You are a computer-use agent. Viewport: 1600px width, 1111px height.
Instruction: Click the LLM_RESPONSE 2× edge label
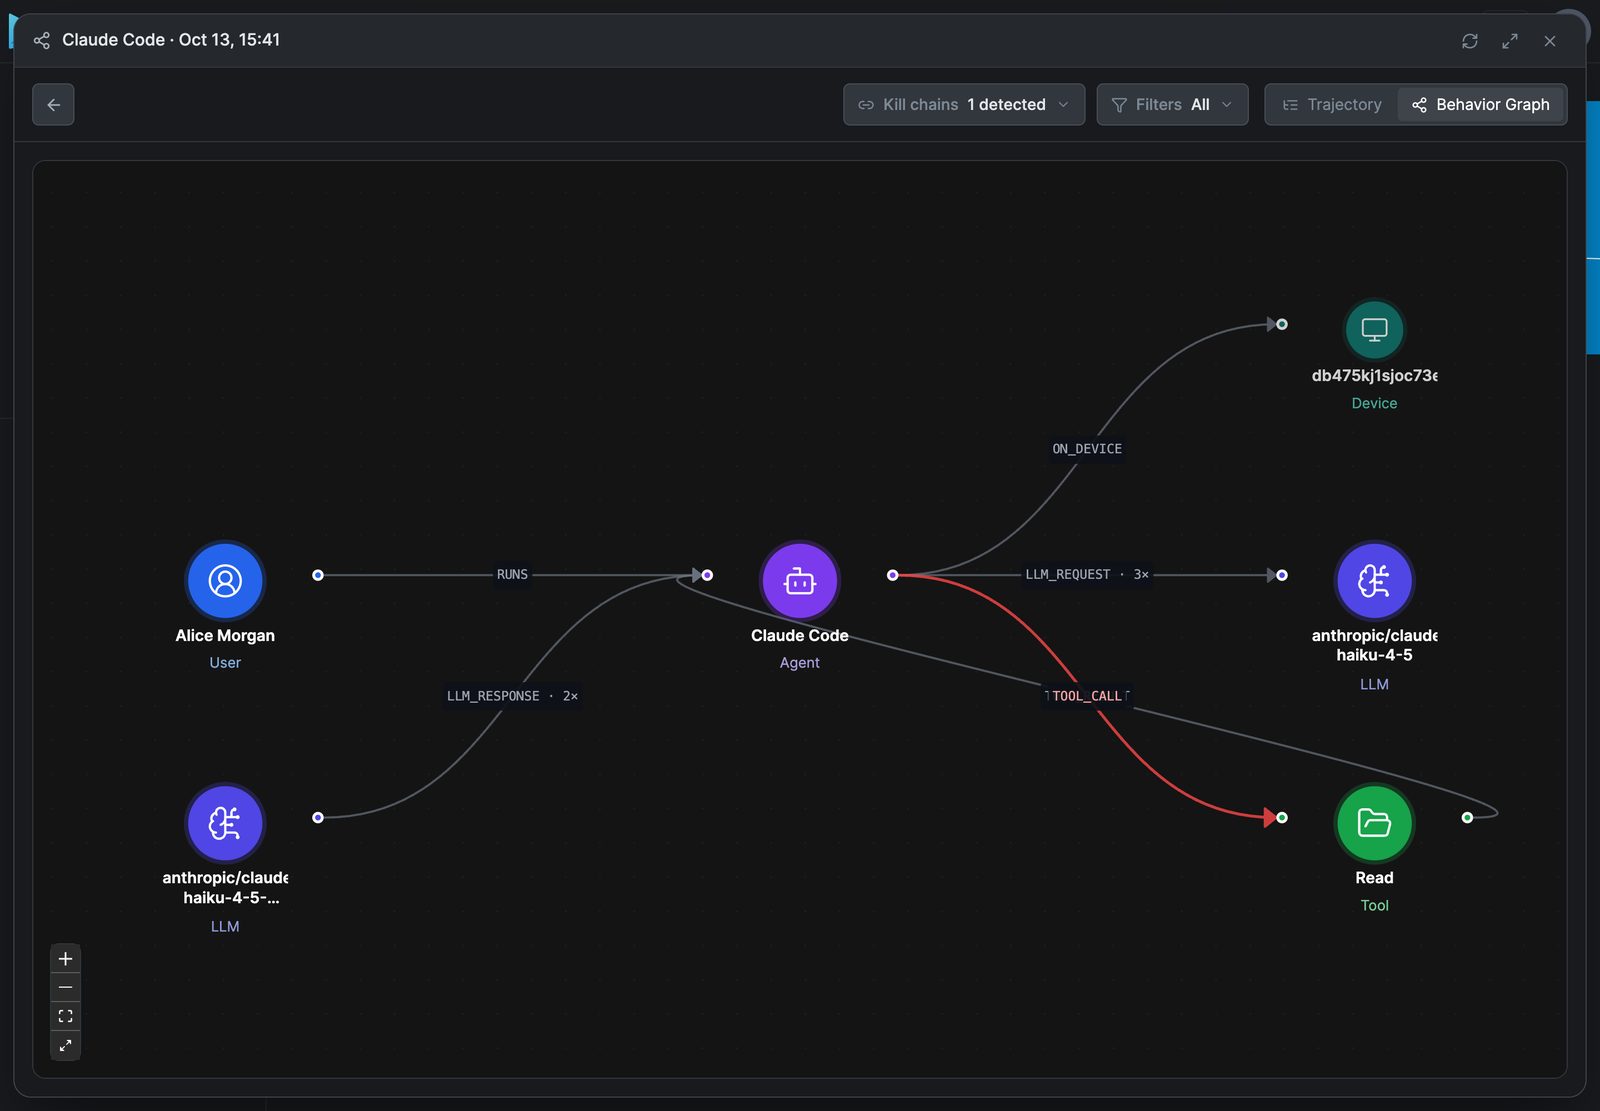[x=512, y=696]
